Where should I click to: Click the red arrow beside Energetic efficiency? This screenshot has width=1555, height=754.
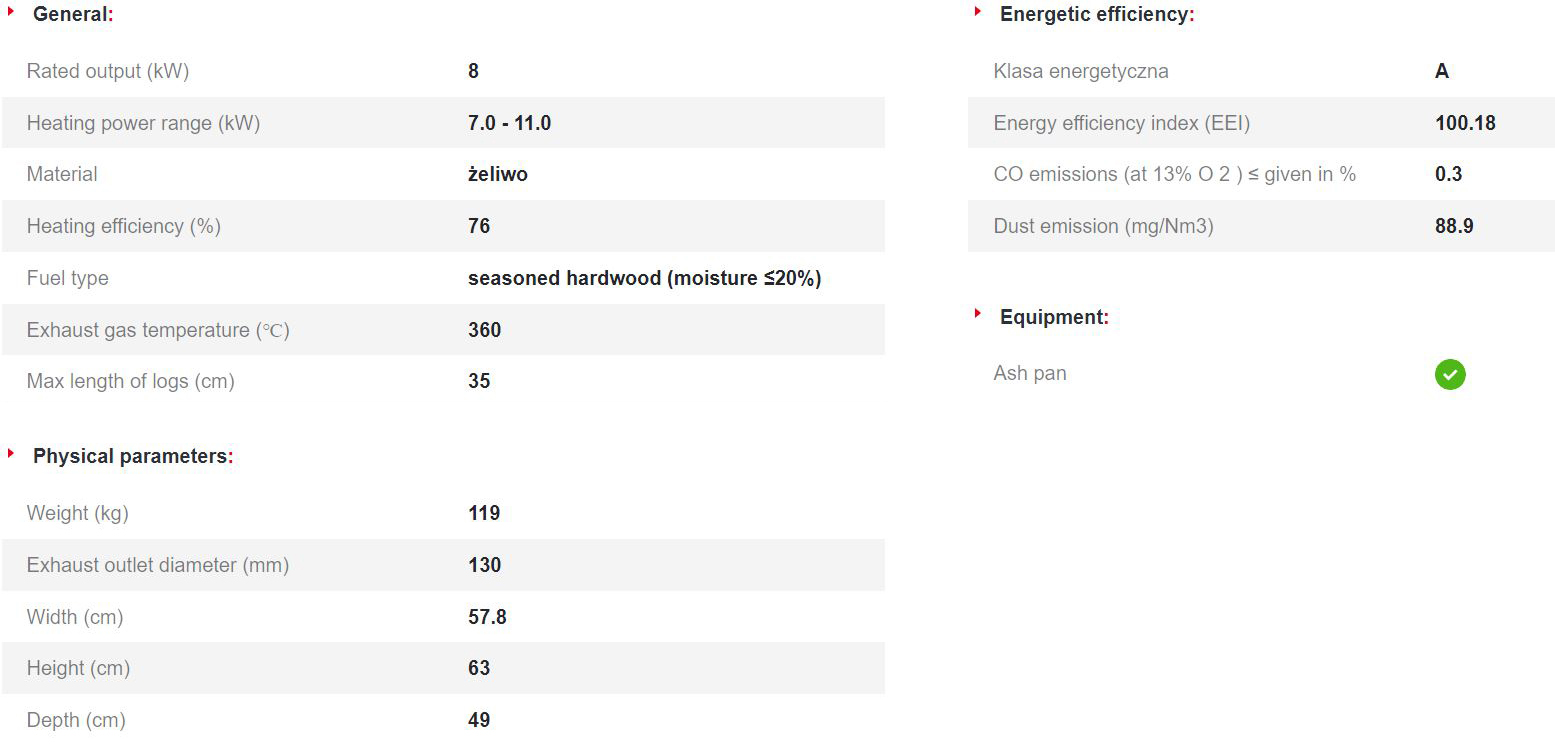coord(978,13)
